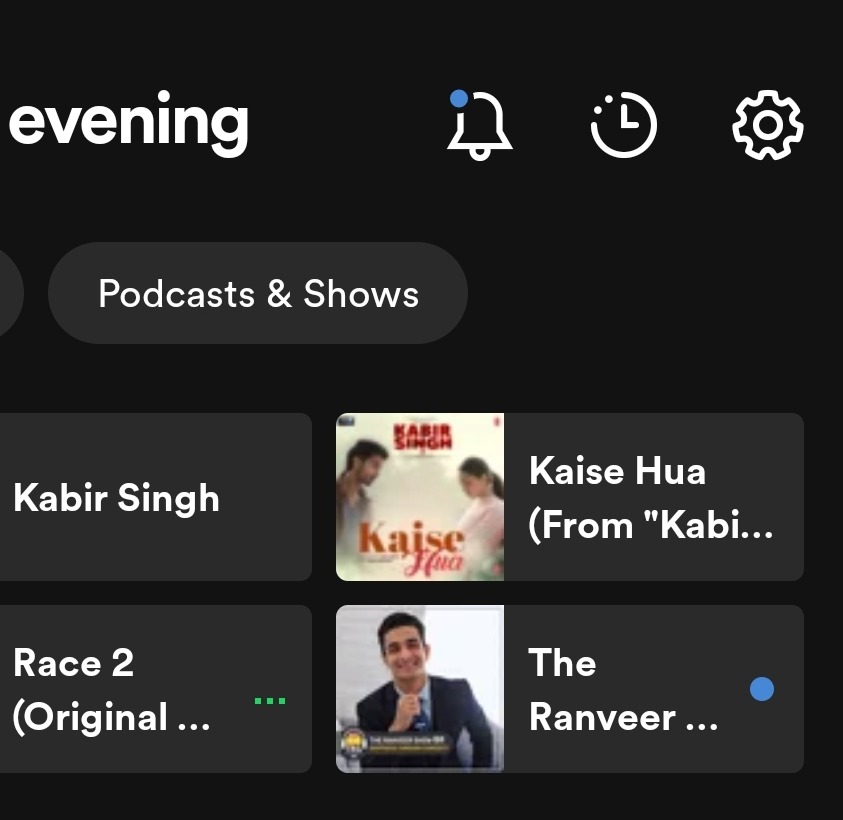Open Kaise Hua (From "Kabi...") card
This screenshot has width=843, height=820.
click(570, 497)
